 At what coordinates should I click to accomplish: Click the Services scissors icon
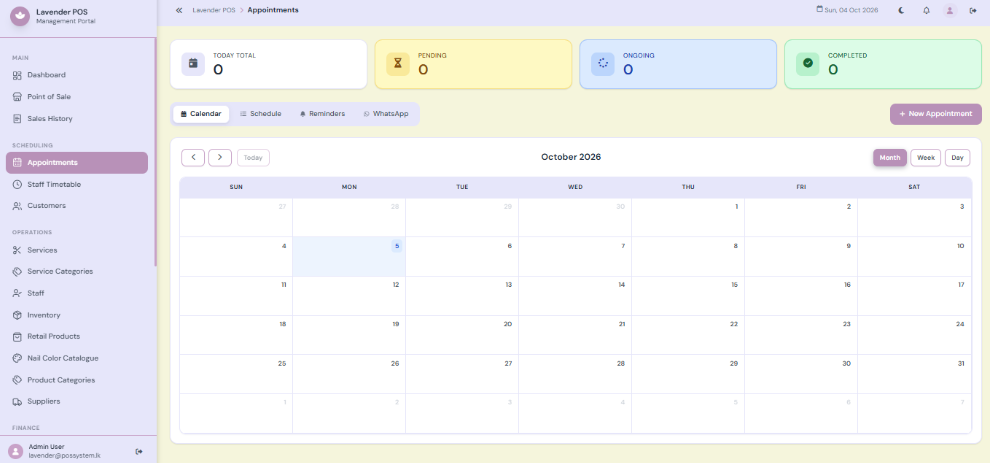17,250
